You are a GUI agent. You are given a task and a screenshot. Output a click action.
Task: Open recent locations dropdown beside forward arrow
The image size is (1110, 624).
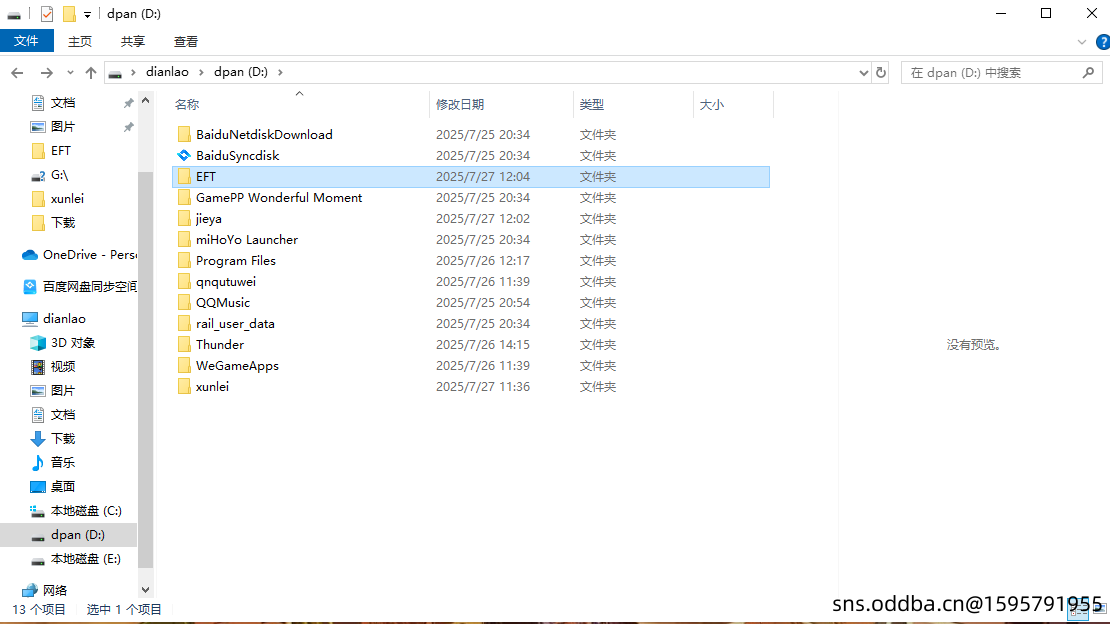[70, 73]
